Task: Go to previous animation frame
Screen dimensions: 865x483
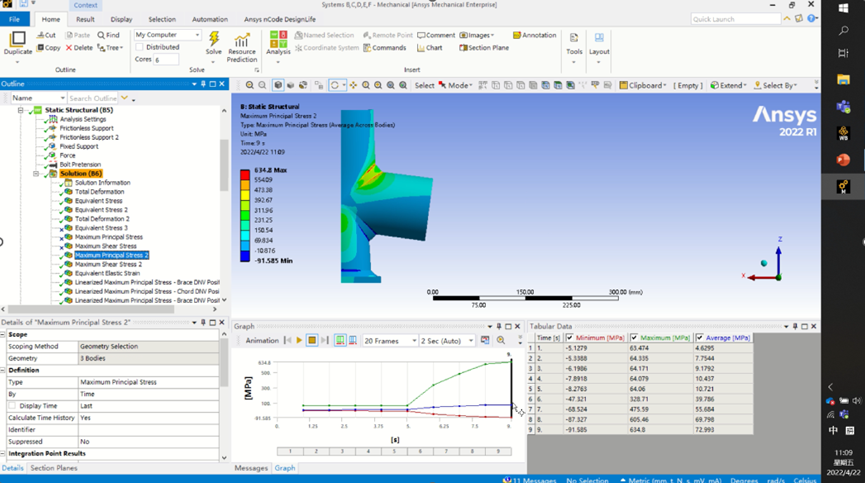Action: (x=287, y=341)
